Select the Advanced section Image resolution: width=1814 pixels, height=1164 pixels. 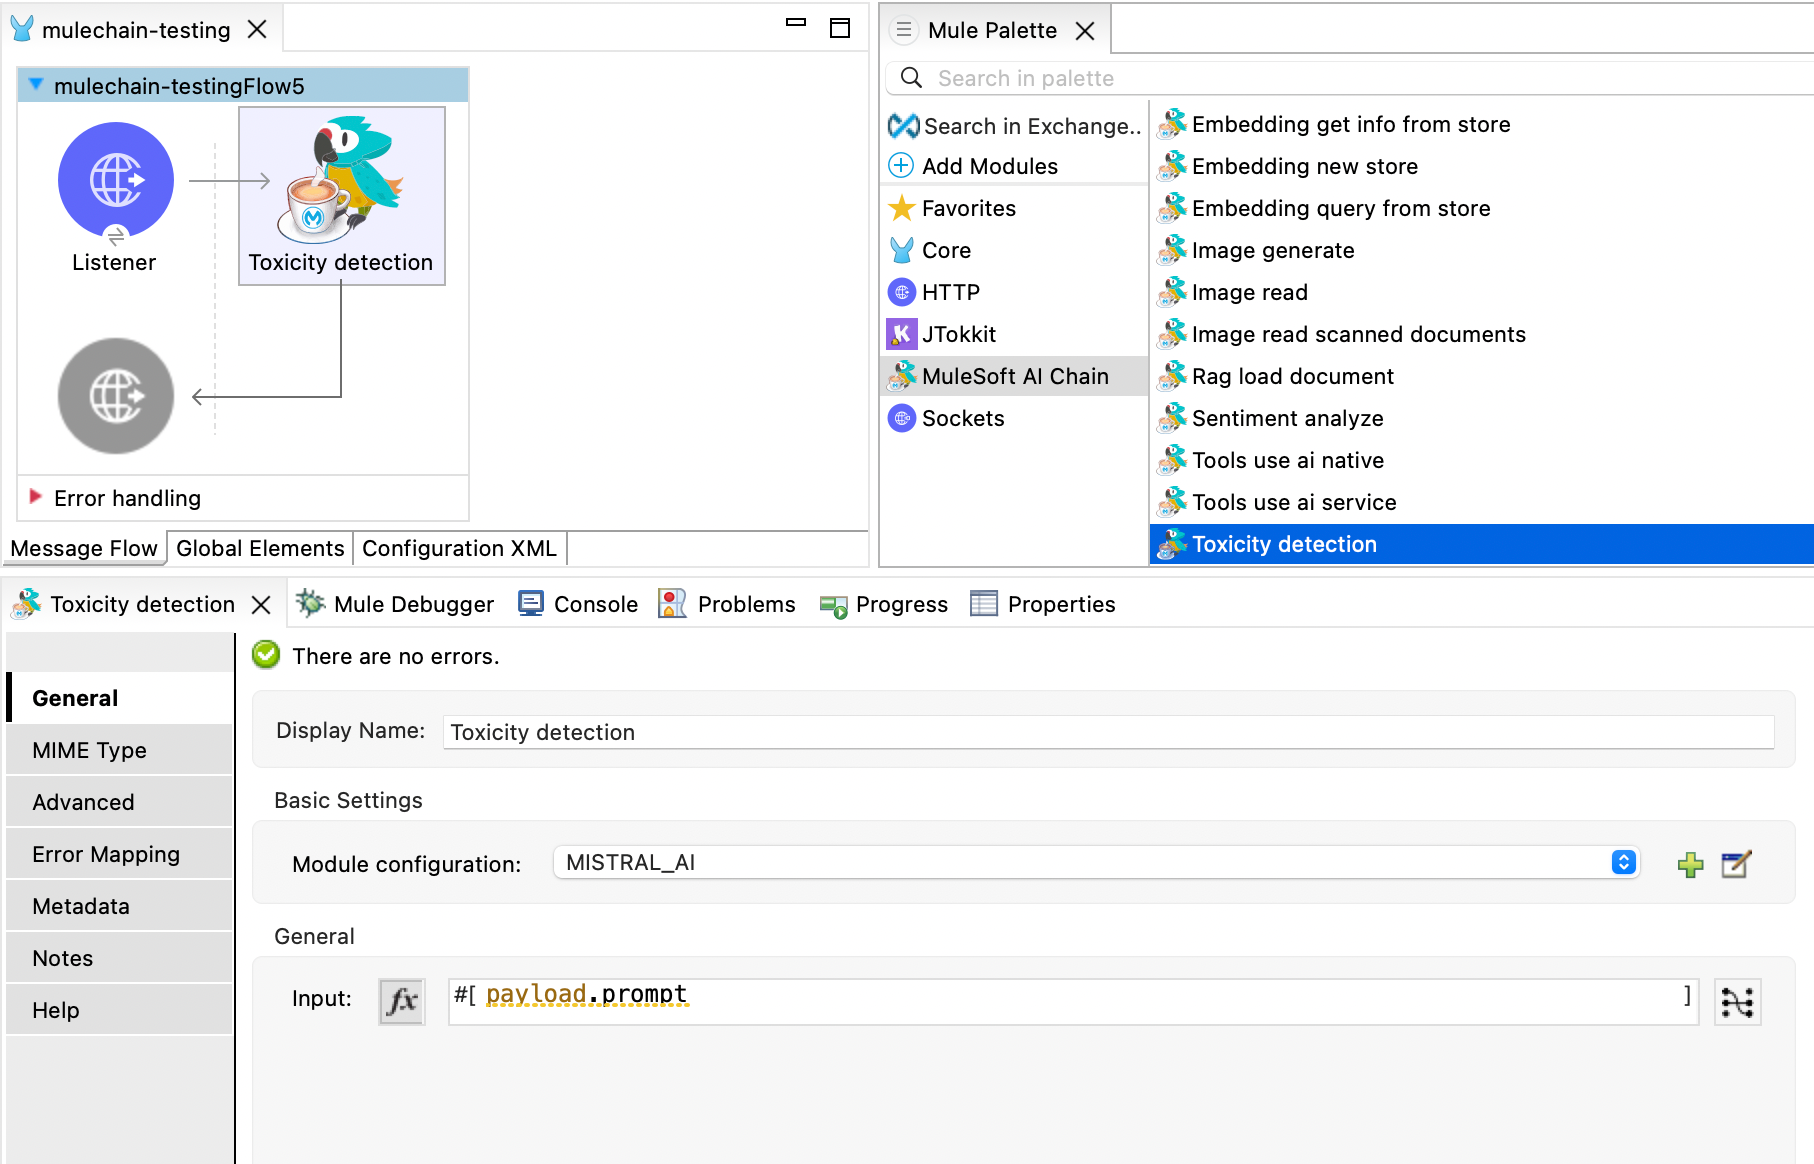tap(120, 802)
